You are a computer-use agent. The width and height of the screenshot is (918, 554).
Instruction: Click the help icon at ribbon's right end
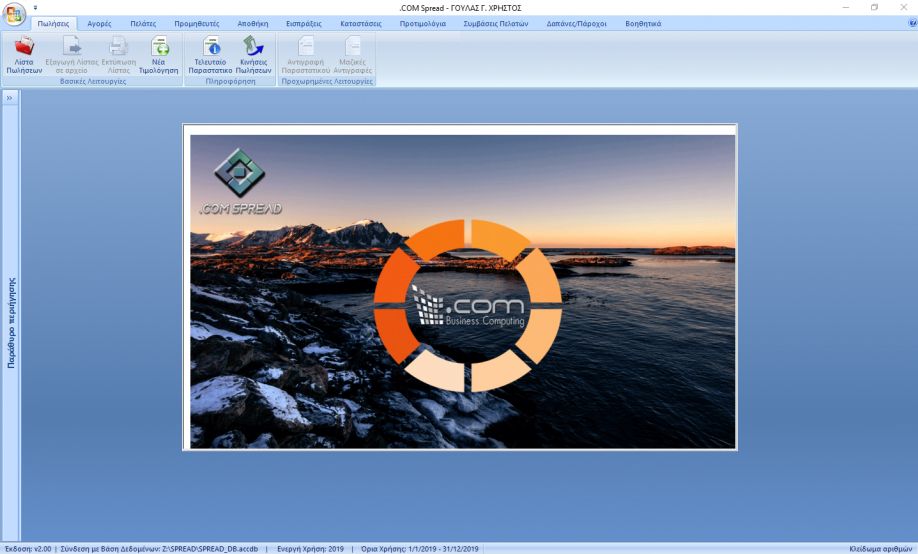[x=912, y=23]
